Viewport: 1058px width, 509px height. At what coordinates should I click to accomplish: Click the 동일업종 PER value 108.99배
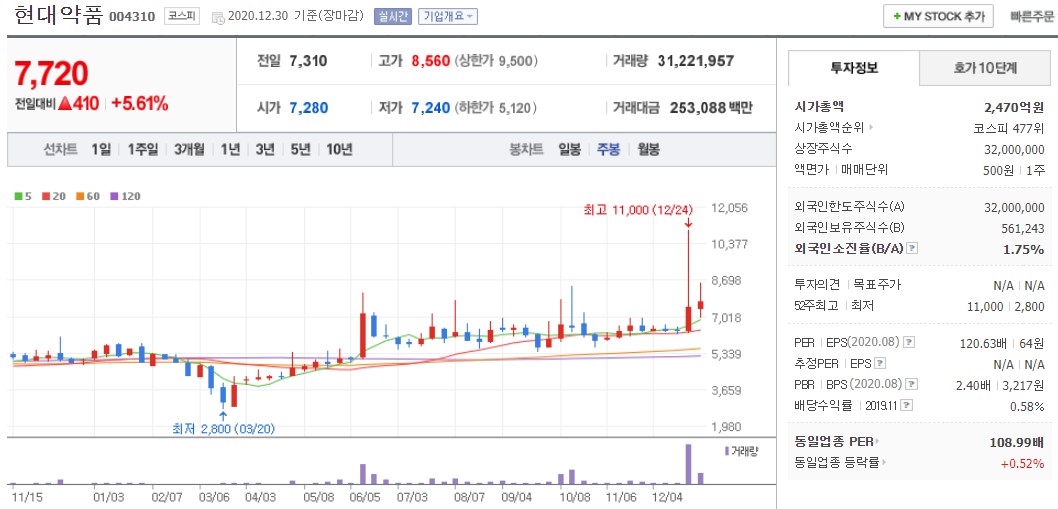tap(1016, 442)
